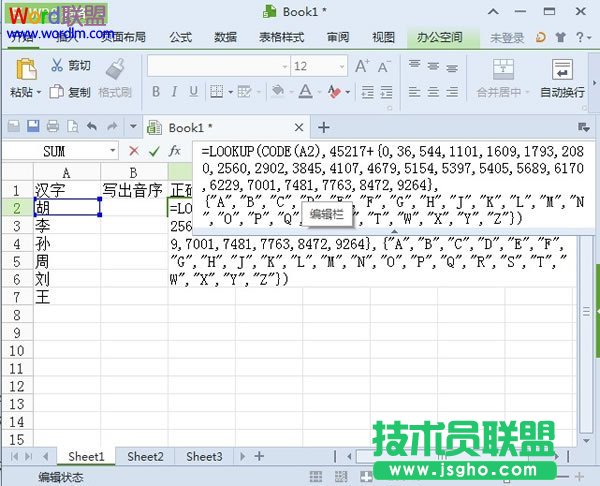The height and width of the screenshot is (486, 600).
Task: Click the Auto Wrap text icon
Action: pos(562,69)
